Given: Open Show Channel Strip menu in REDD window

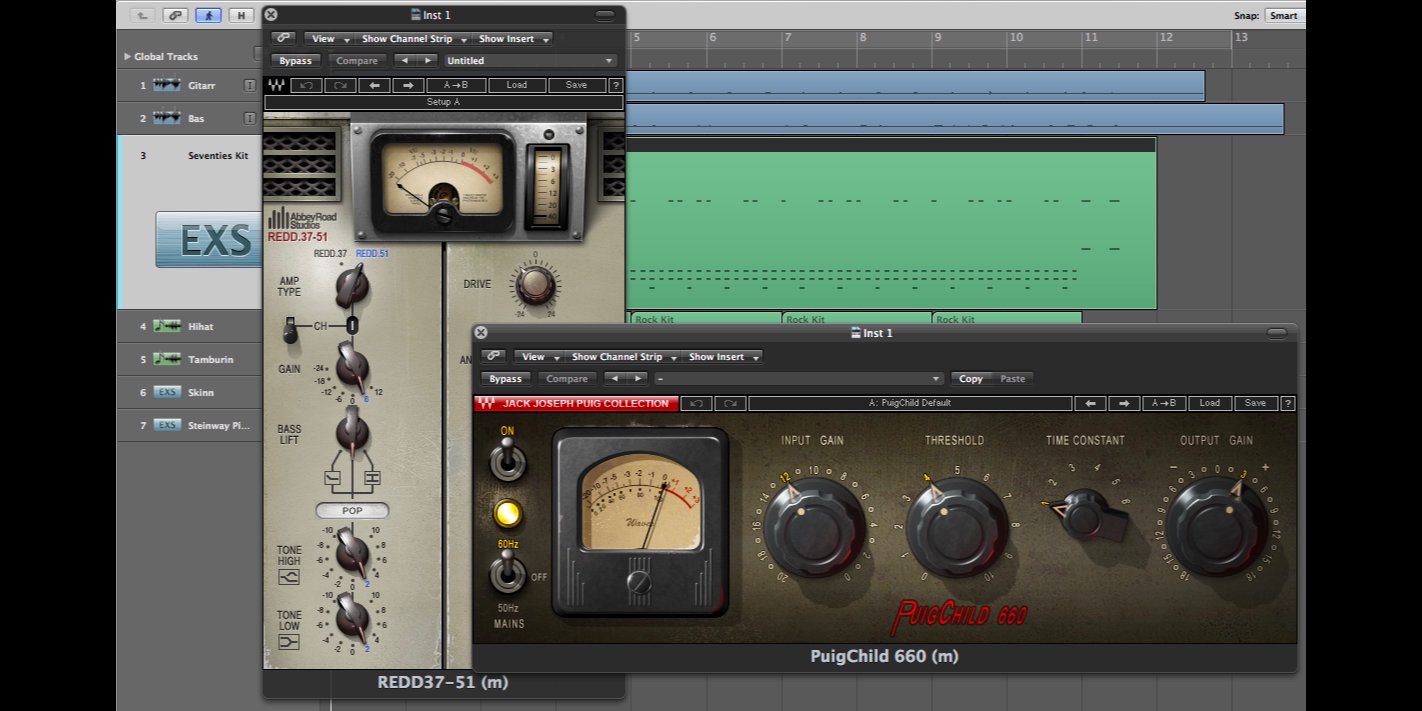Looking at the screenshot, I should coord(412,39).
